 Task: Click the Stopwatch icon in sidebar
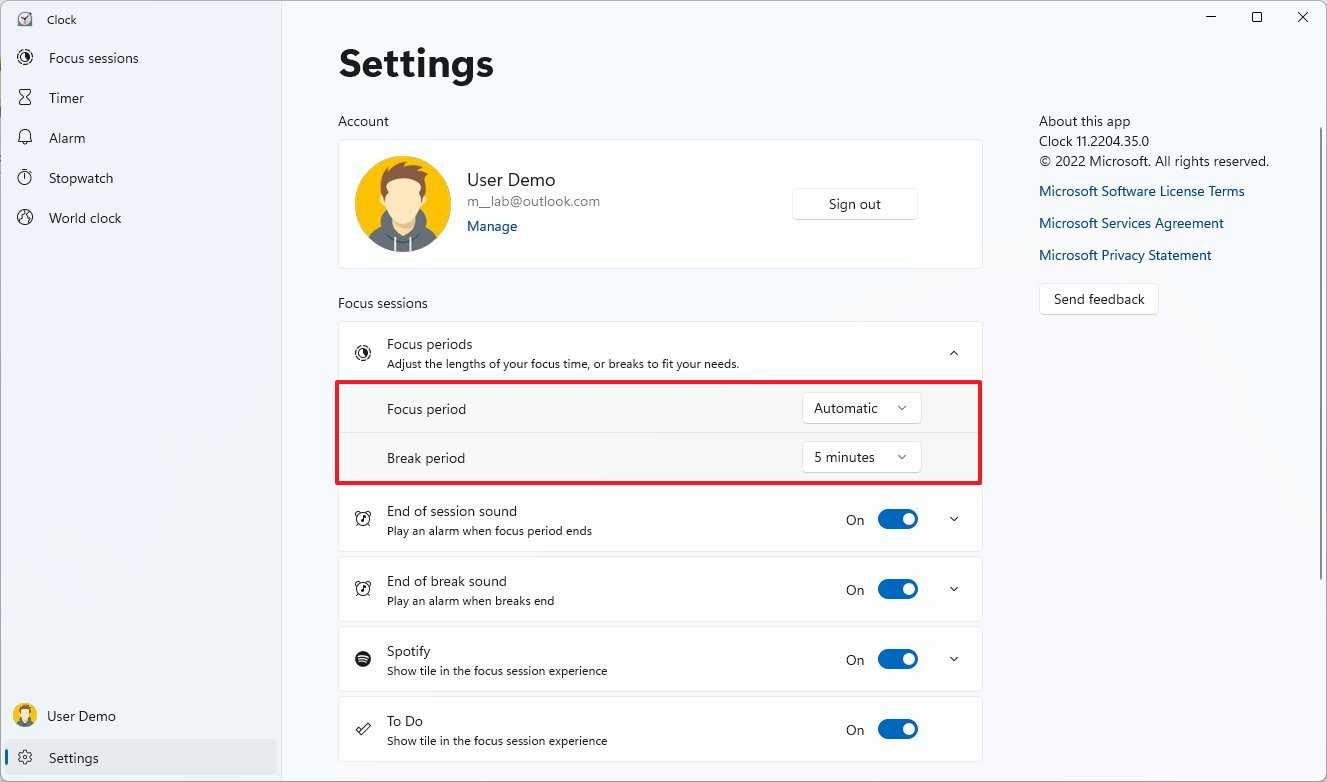(x=25, y=178)
